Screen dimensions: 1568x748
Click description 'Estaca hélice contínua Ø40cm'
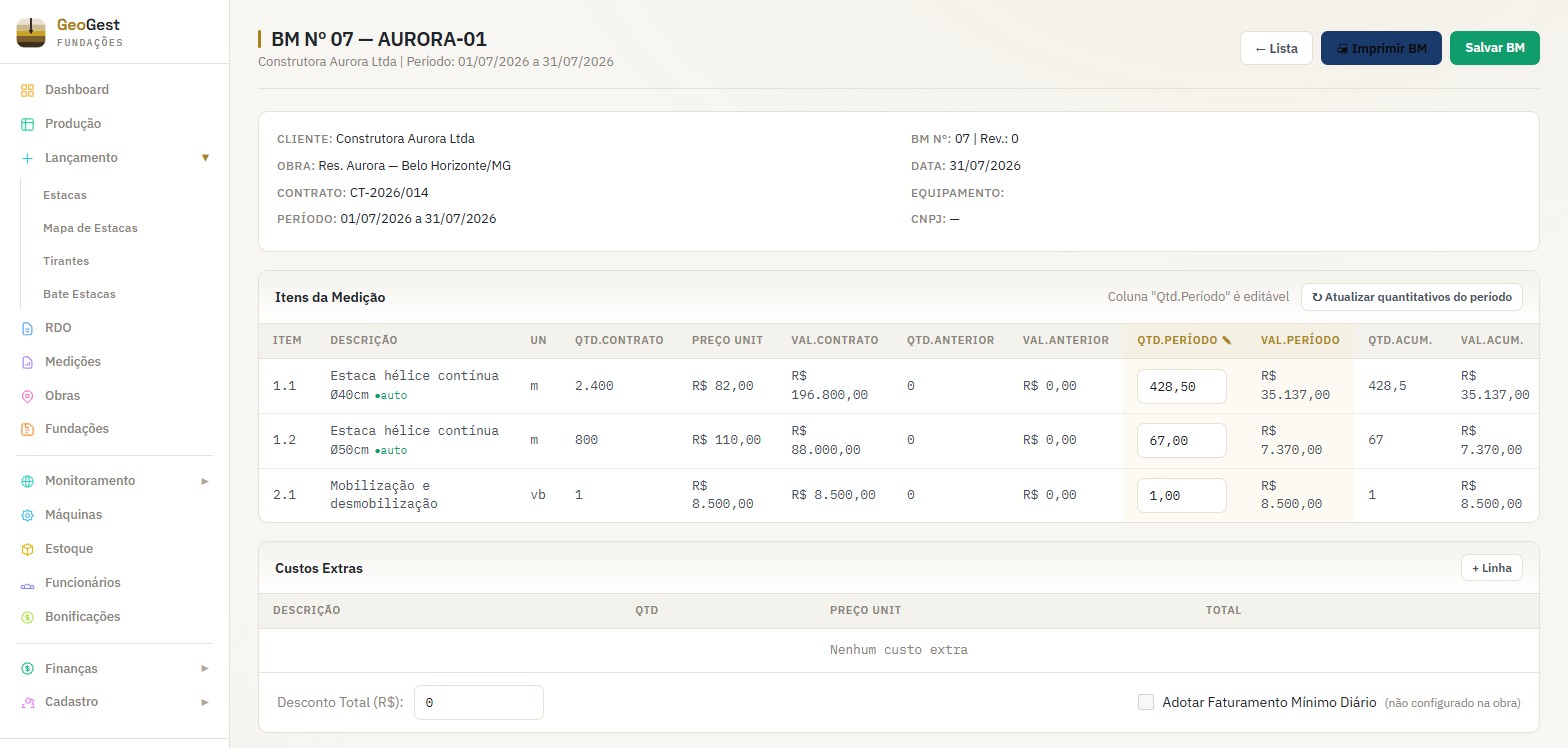click(x=414, y=385)
